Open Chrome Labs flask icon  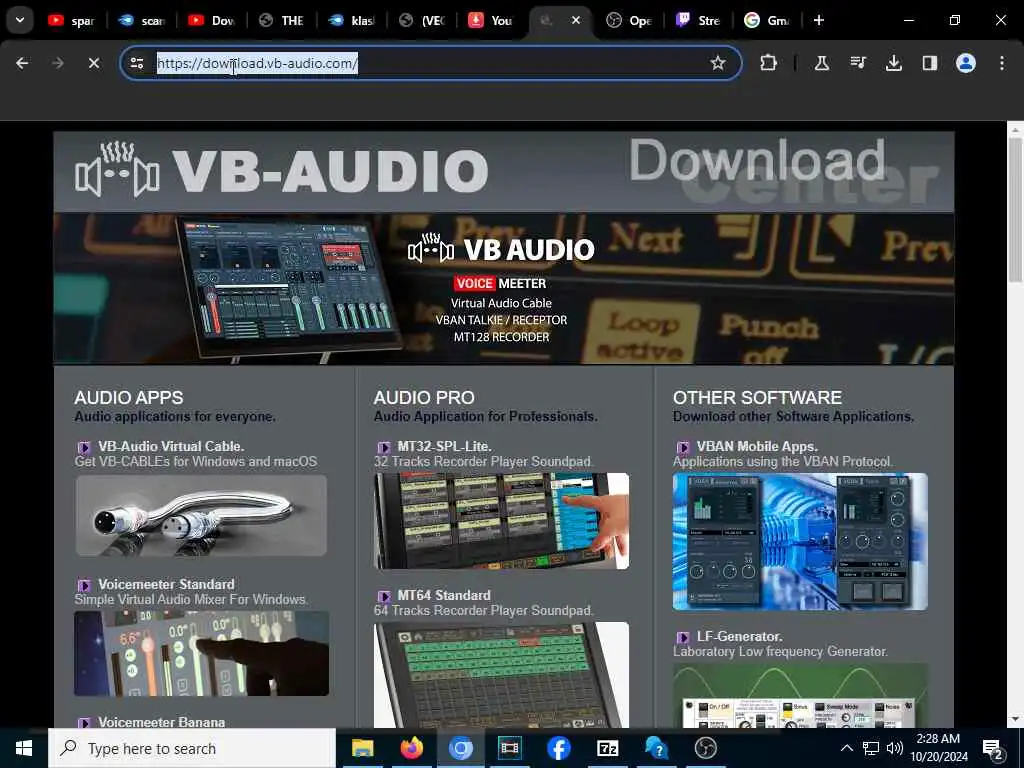coord(822,63)
